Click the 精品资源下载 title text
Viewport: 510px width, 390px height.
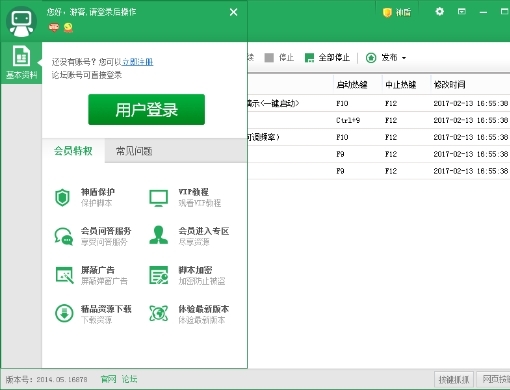(106, 309)
